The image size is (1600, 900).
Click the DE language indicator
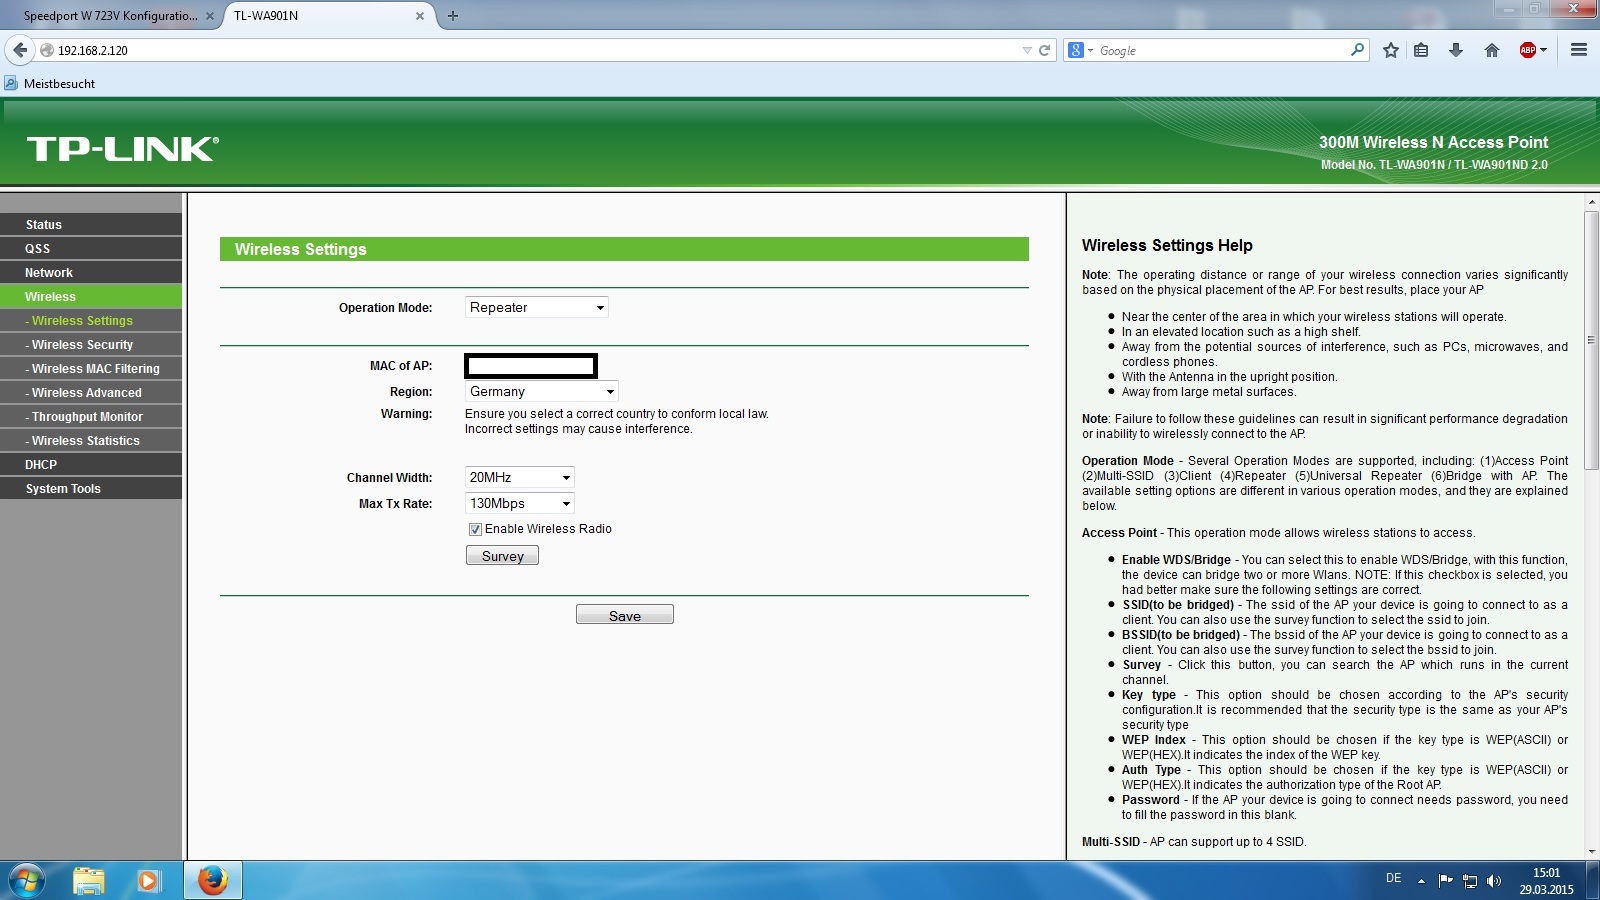tap(1393, 878)
